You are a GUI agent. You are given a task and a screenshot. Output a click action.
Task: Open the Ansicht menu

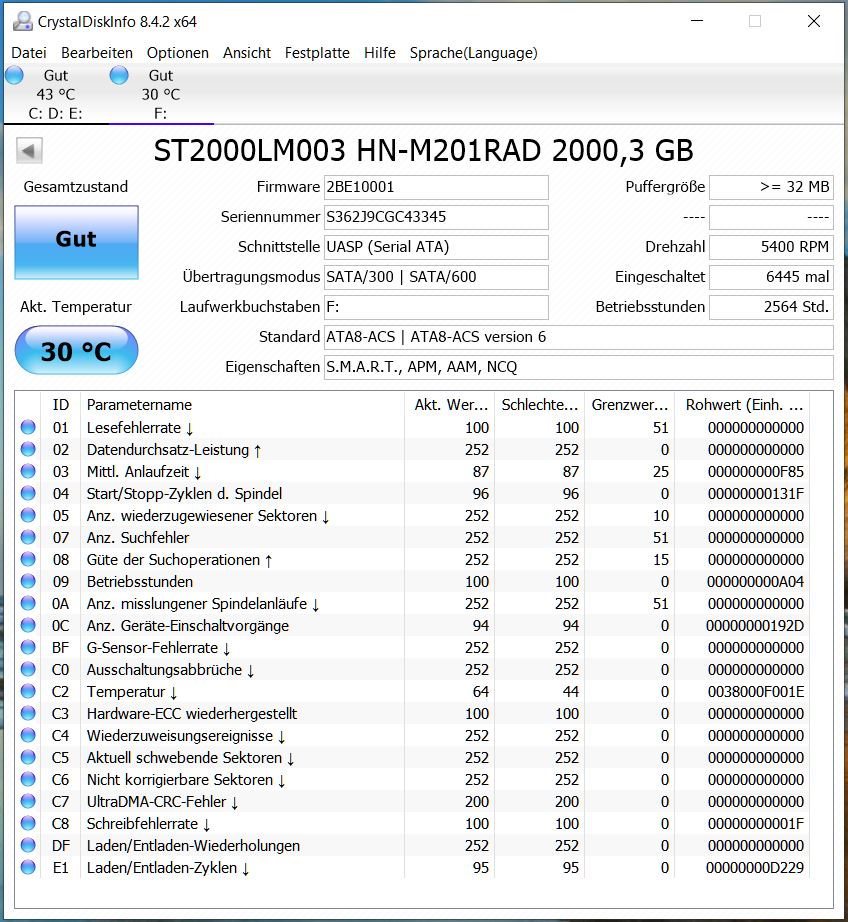tap(247, 53)
